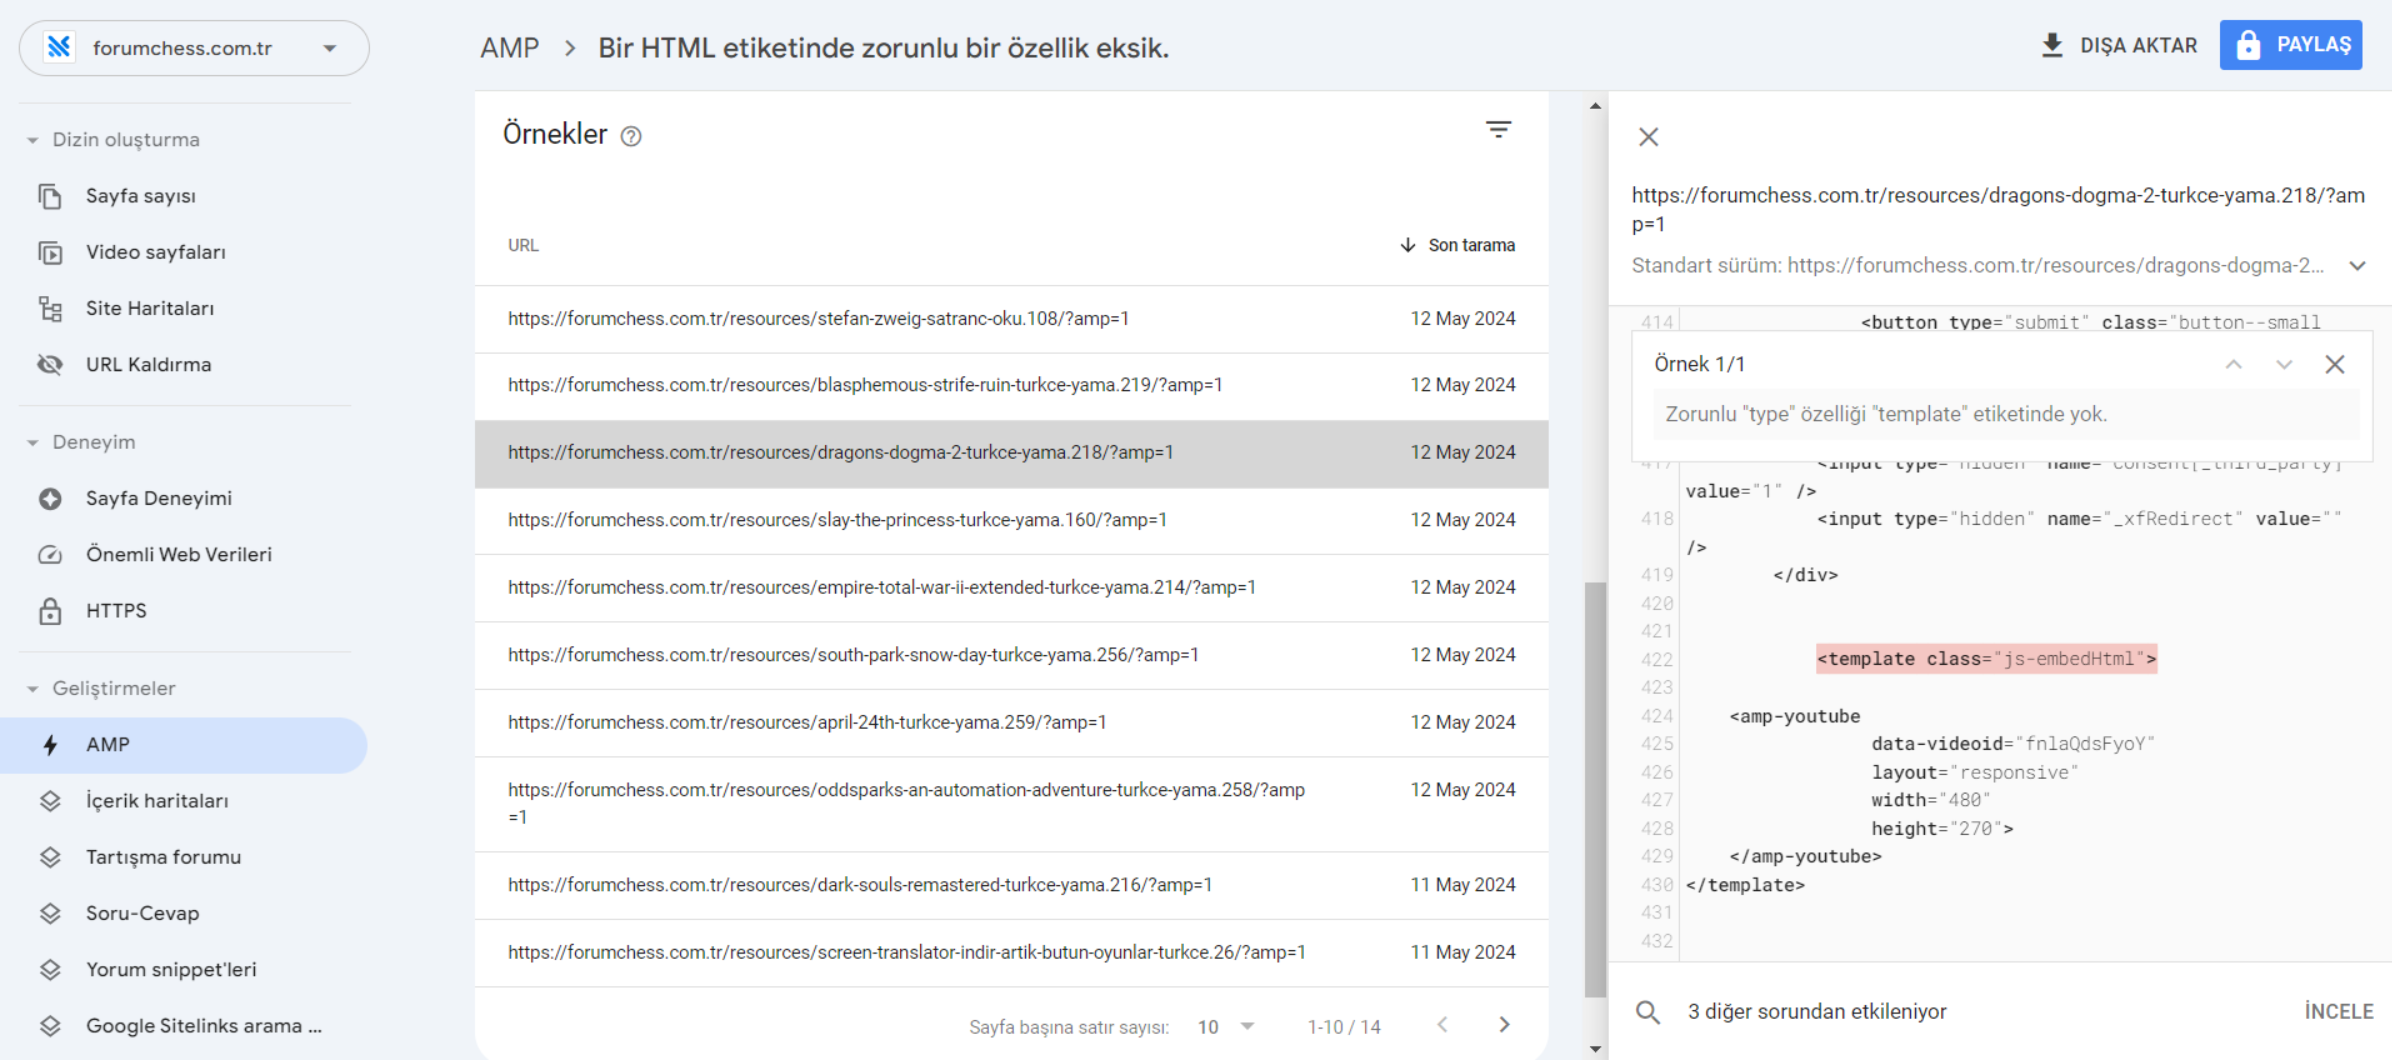Click the Soru-Cevap layers icon
This screenshot has width=2392, height=1060.
50,913
